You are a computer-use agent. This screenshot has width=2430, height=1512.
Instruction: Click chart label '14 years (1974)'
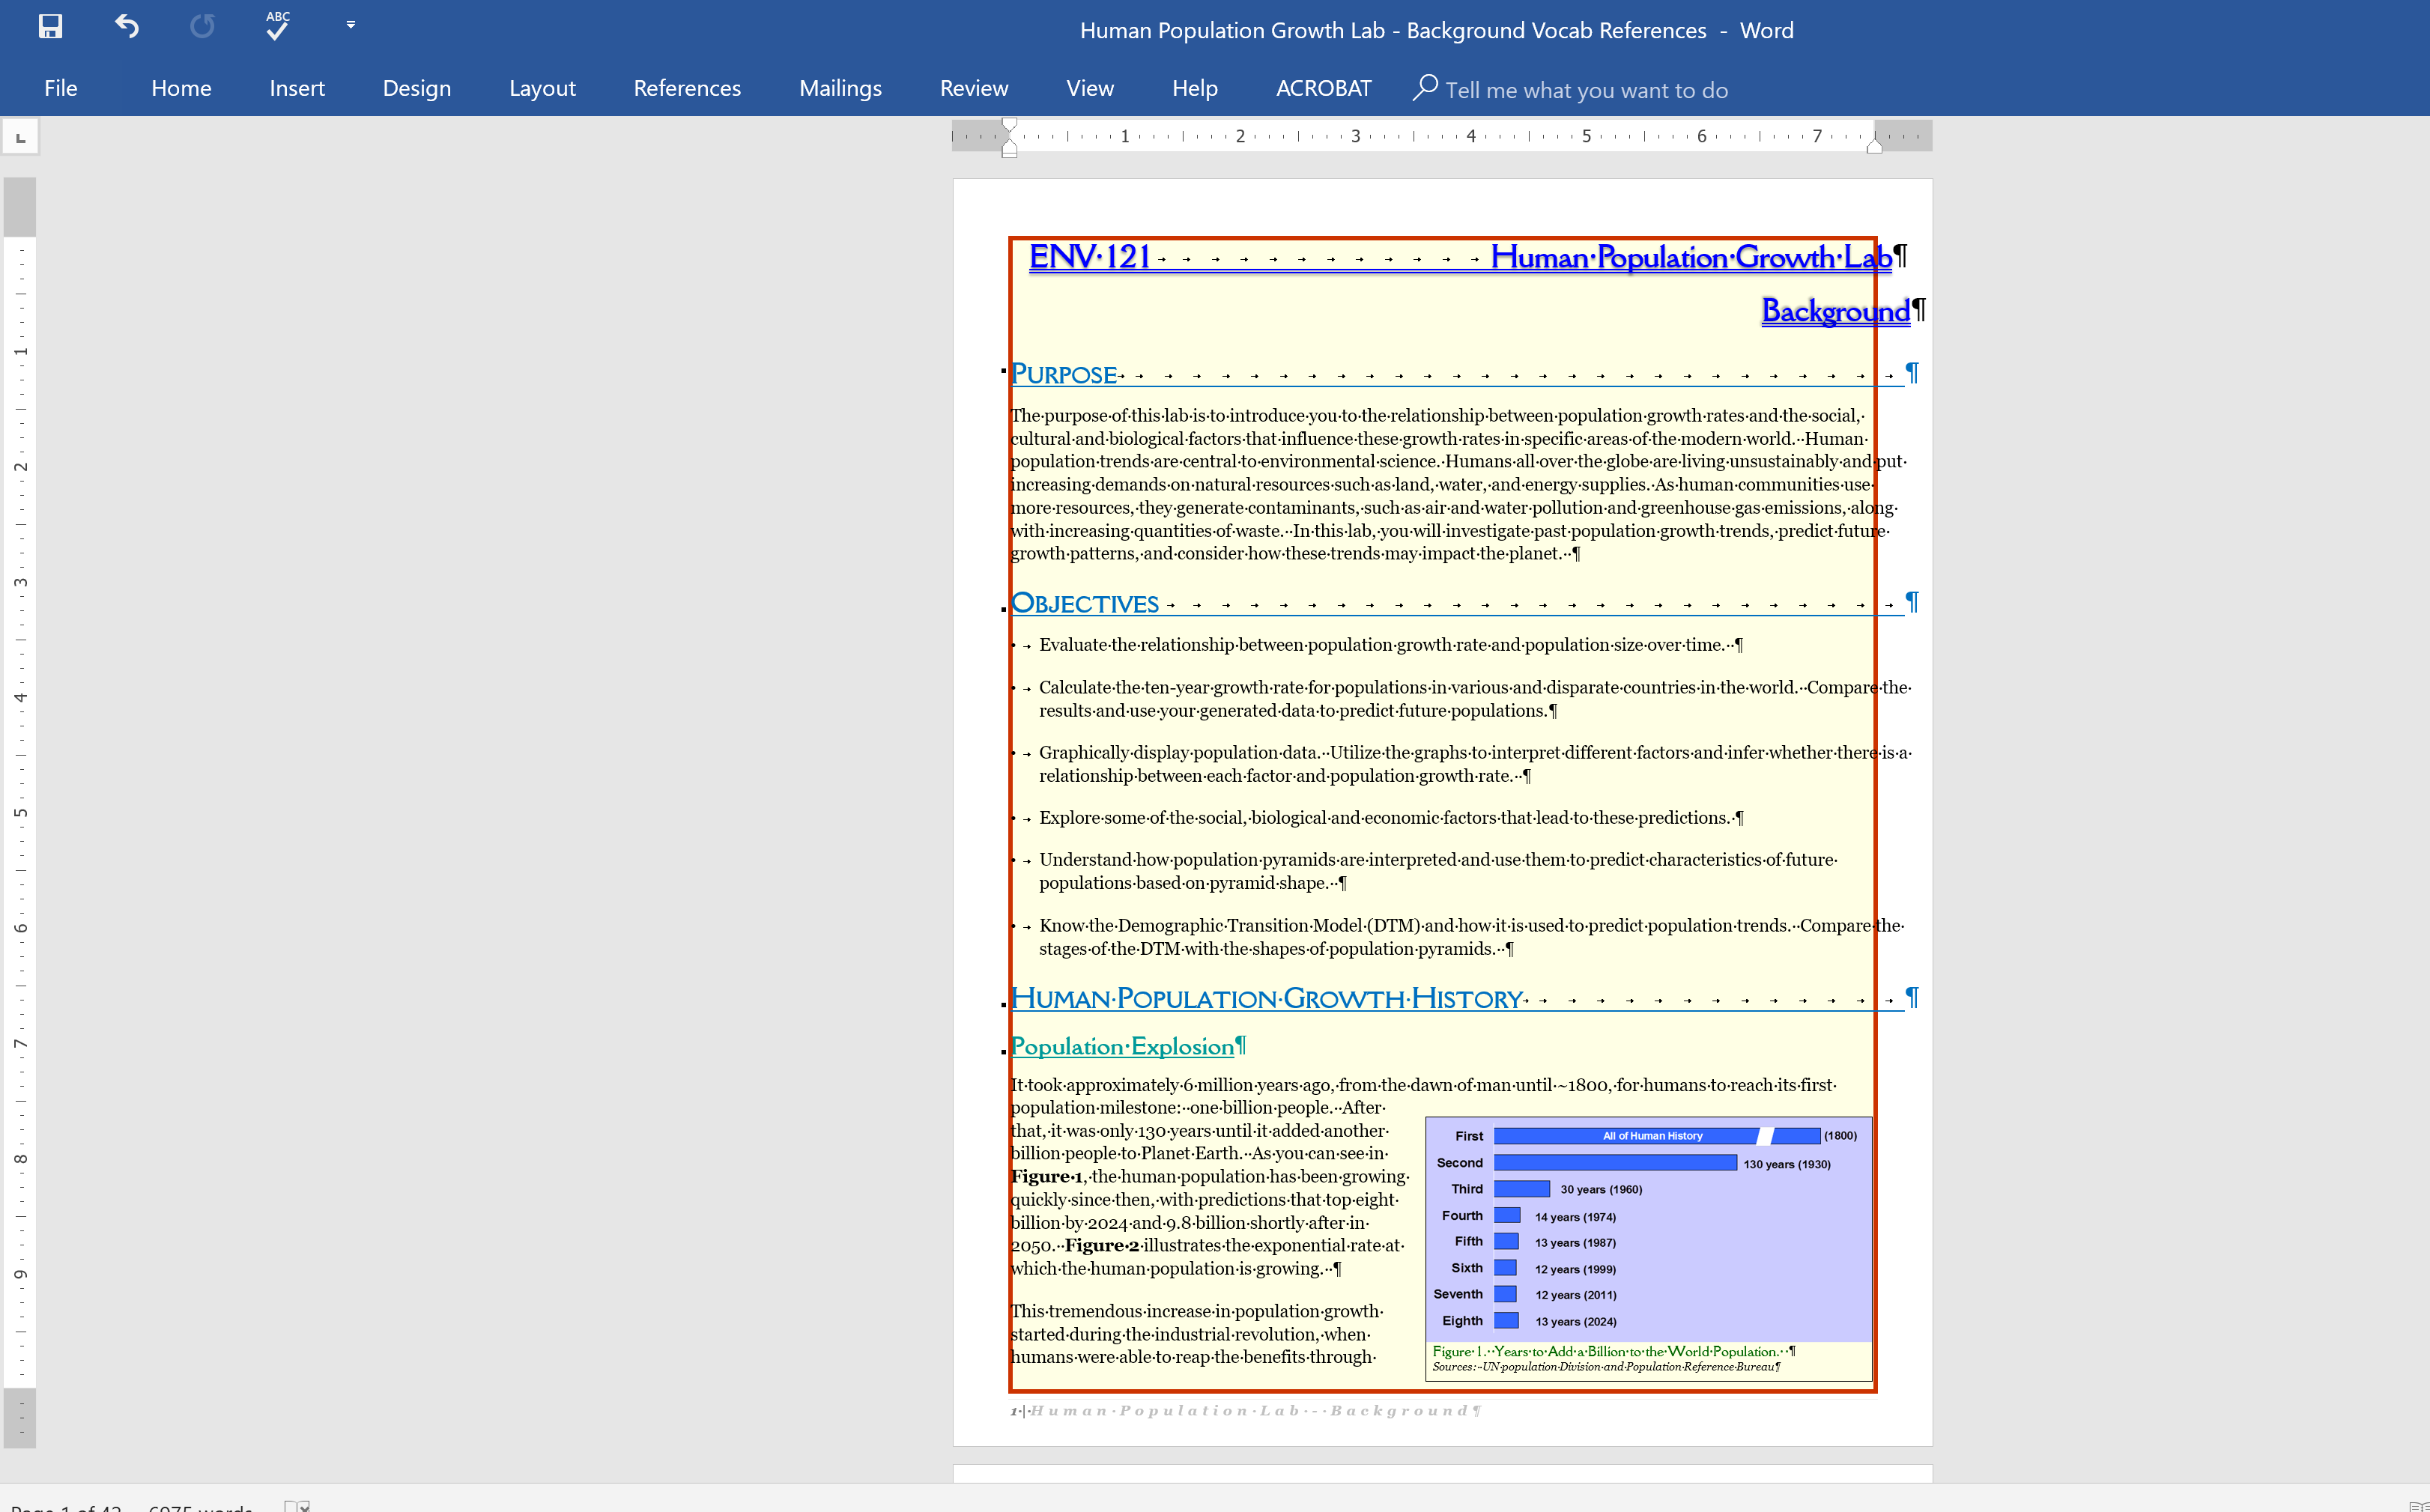(1575, 1217)
